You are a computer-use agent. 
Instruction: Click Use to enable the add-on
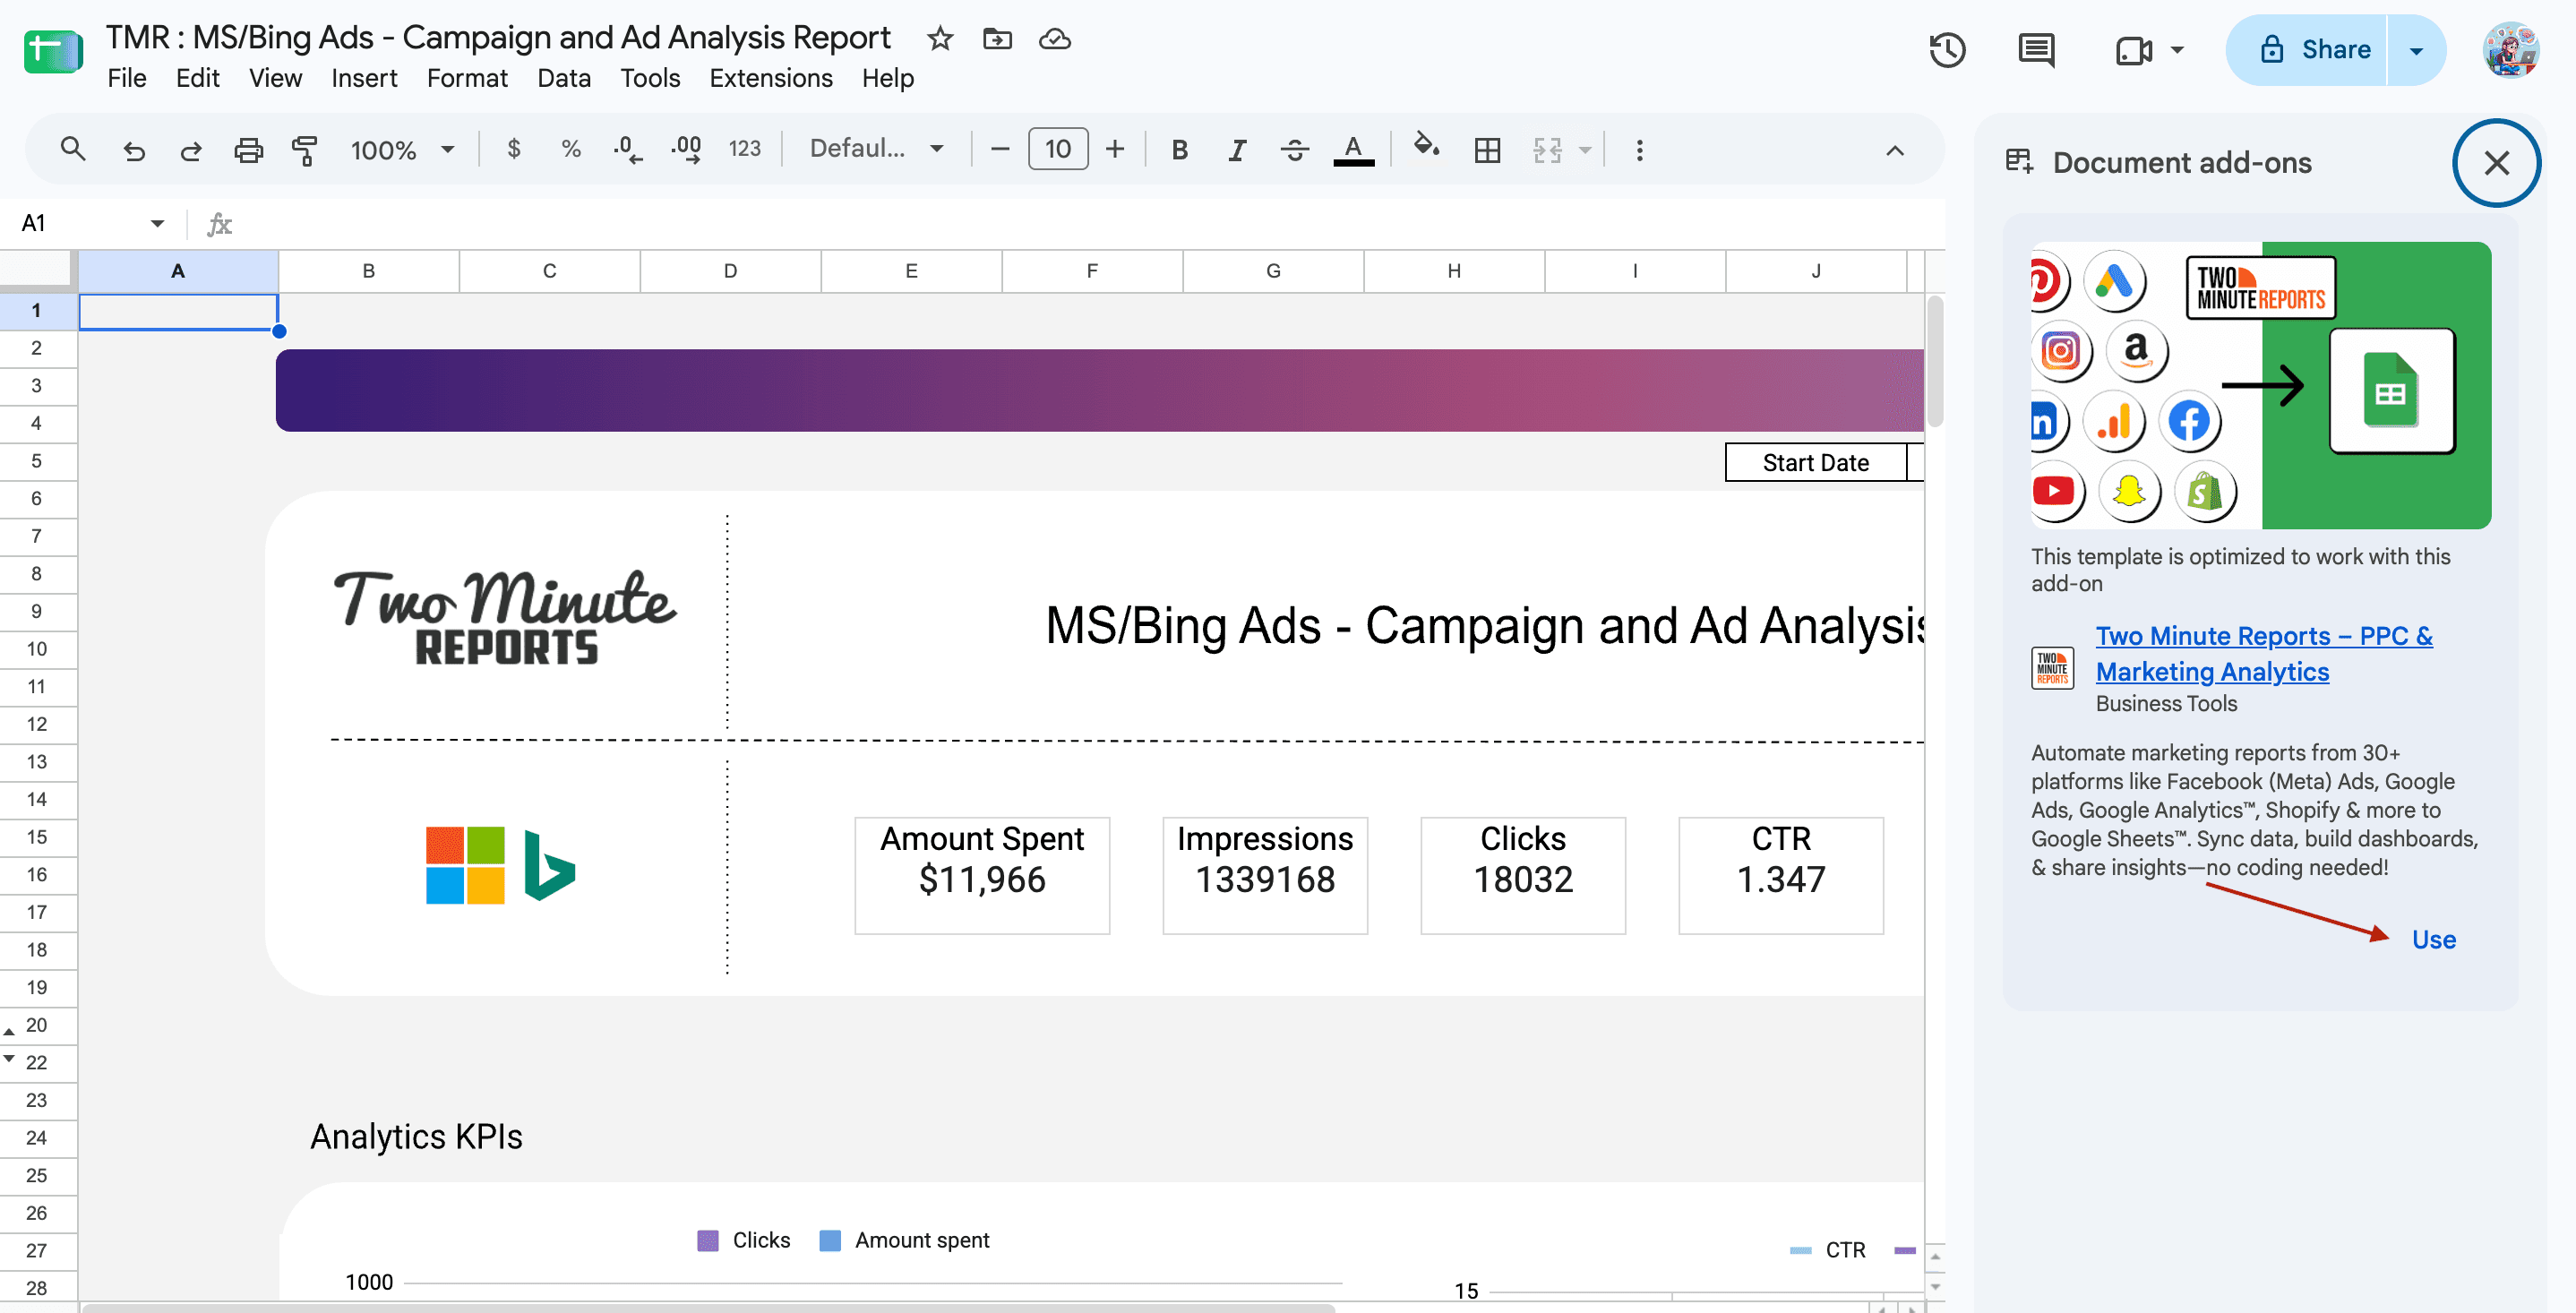[2433, 939]
